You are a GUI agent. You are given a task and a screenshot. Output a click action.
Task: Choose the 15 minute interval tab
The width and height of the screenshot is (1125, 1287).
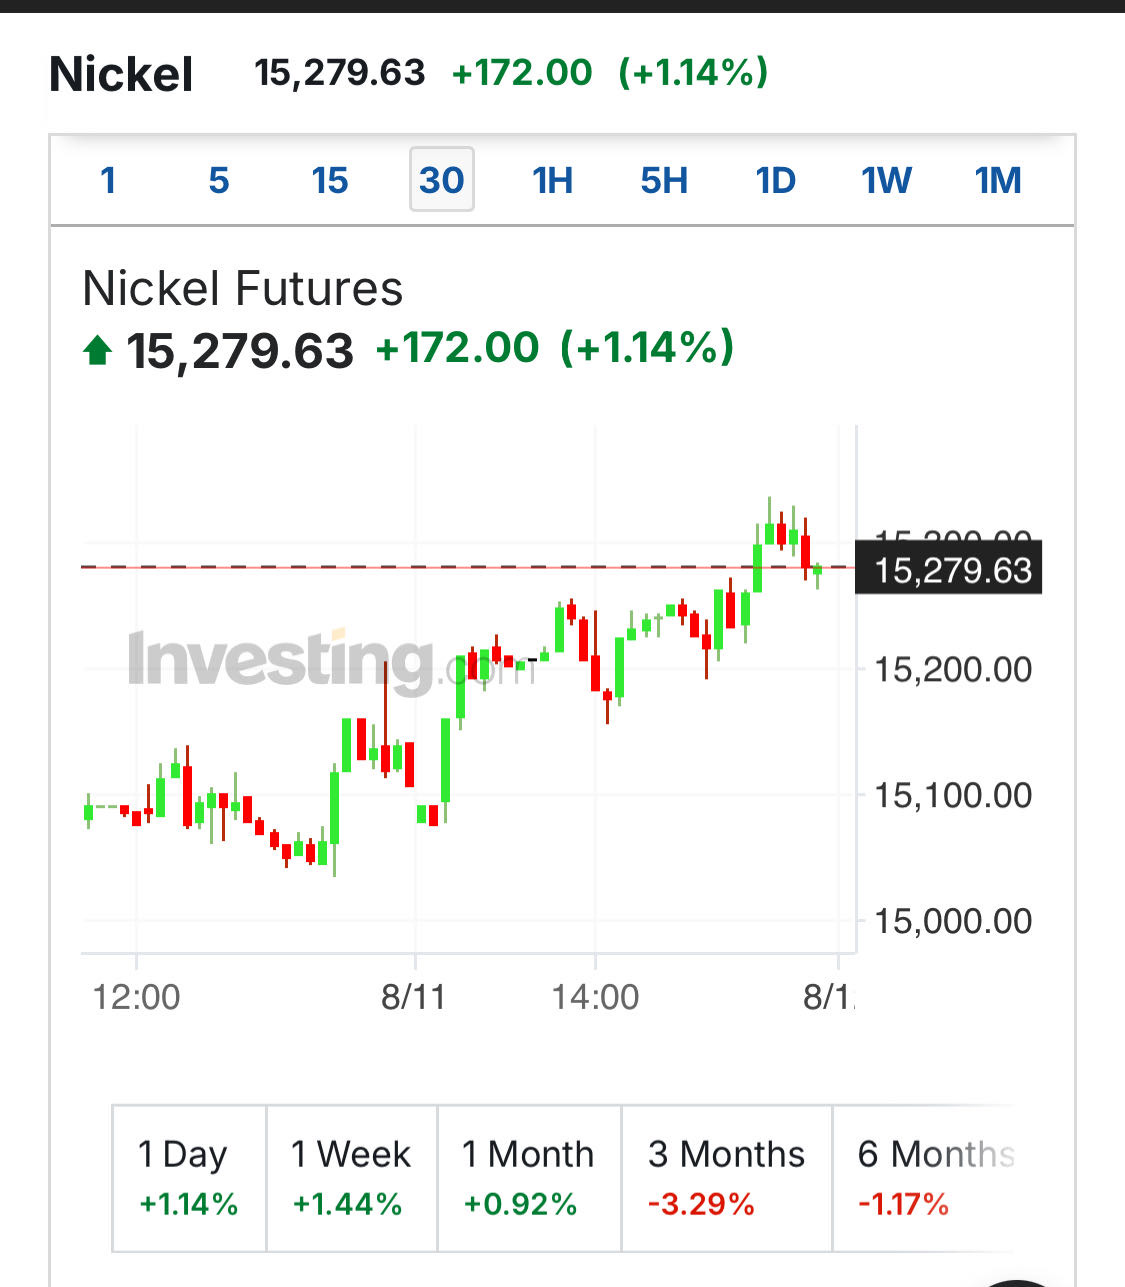coord(329,180)
